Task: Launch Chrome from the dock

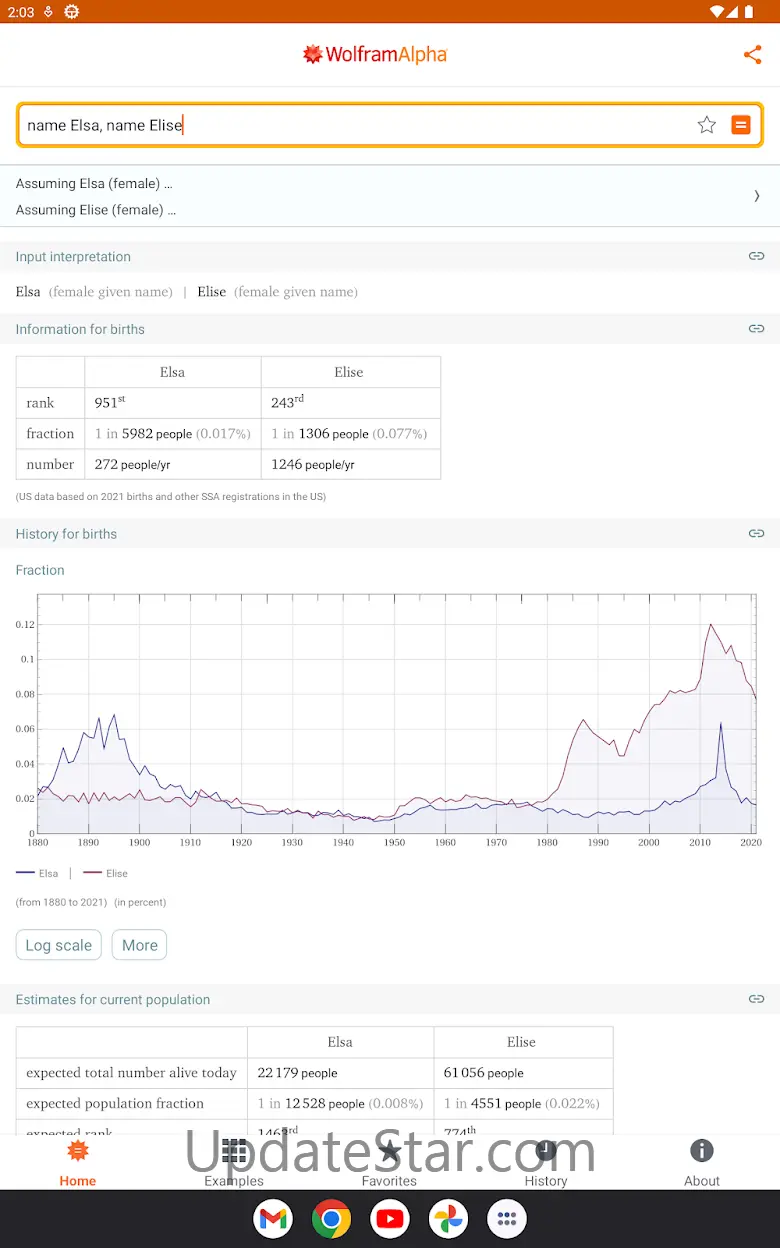Action: click(x=331, y=1219)
